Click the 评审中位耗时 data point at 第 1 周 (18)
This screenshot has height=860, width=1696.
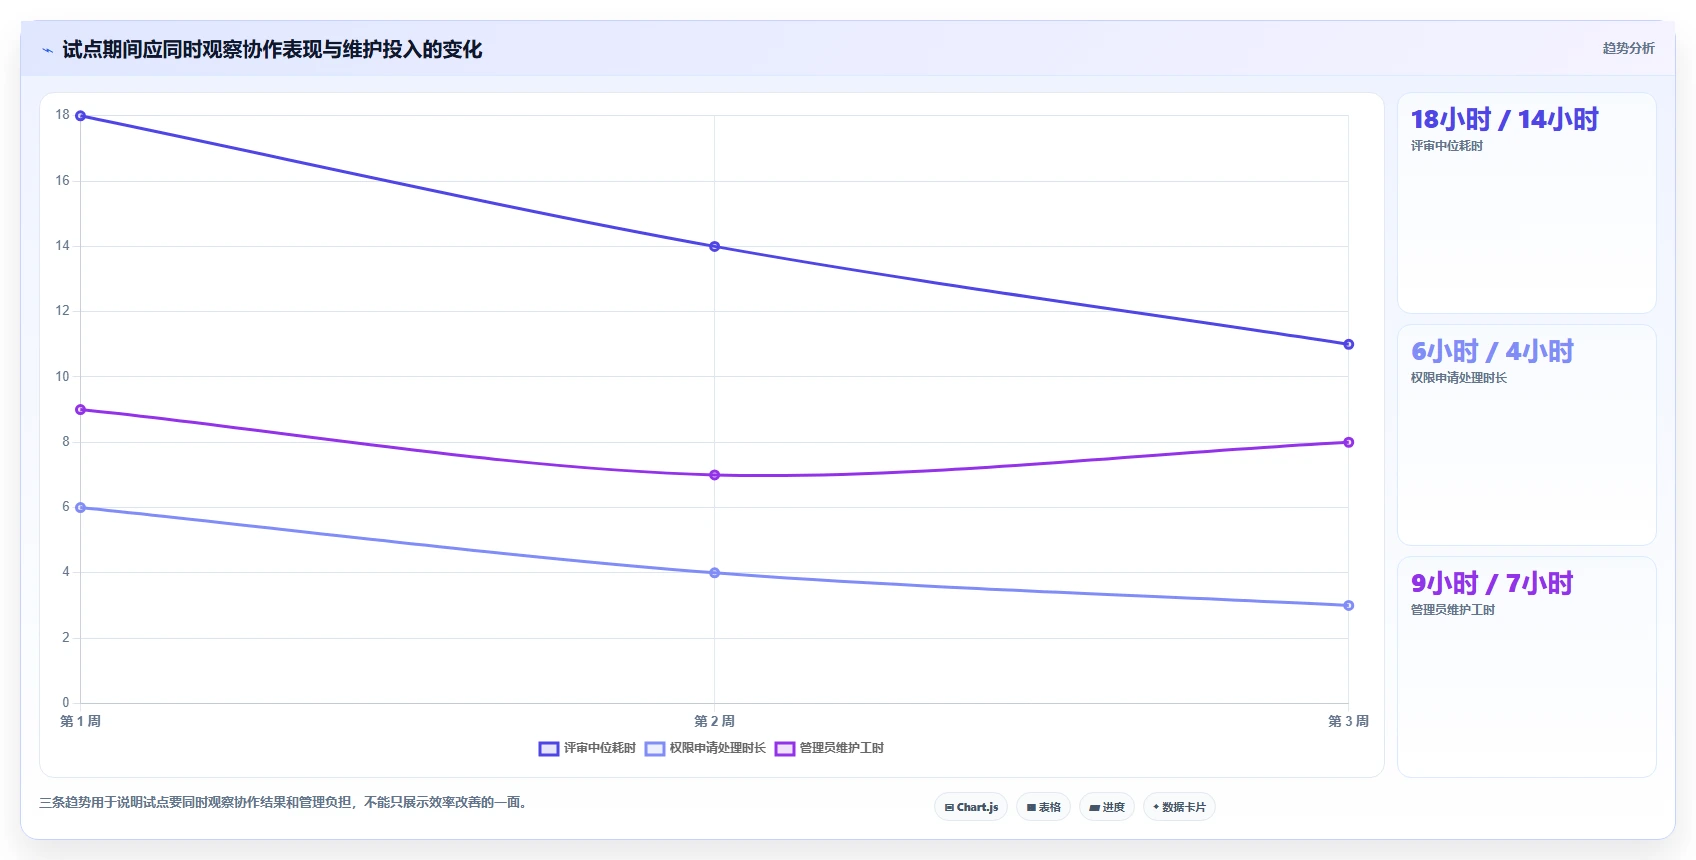pos(81,116)
